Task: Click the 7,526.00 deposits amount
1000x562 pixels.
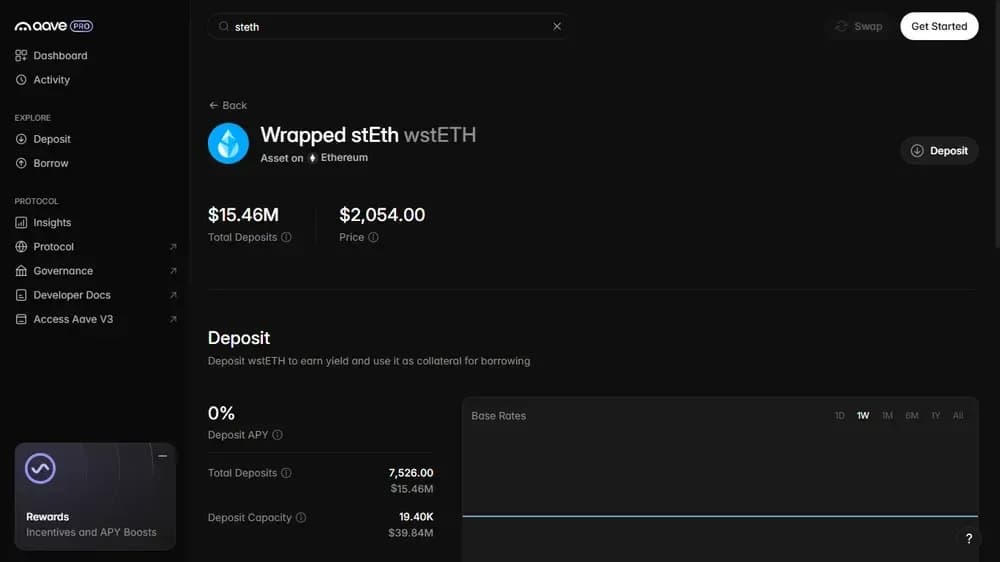Action: pos(411,473)
